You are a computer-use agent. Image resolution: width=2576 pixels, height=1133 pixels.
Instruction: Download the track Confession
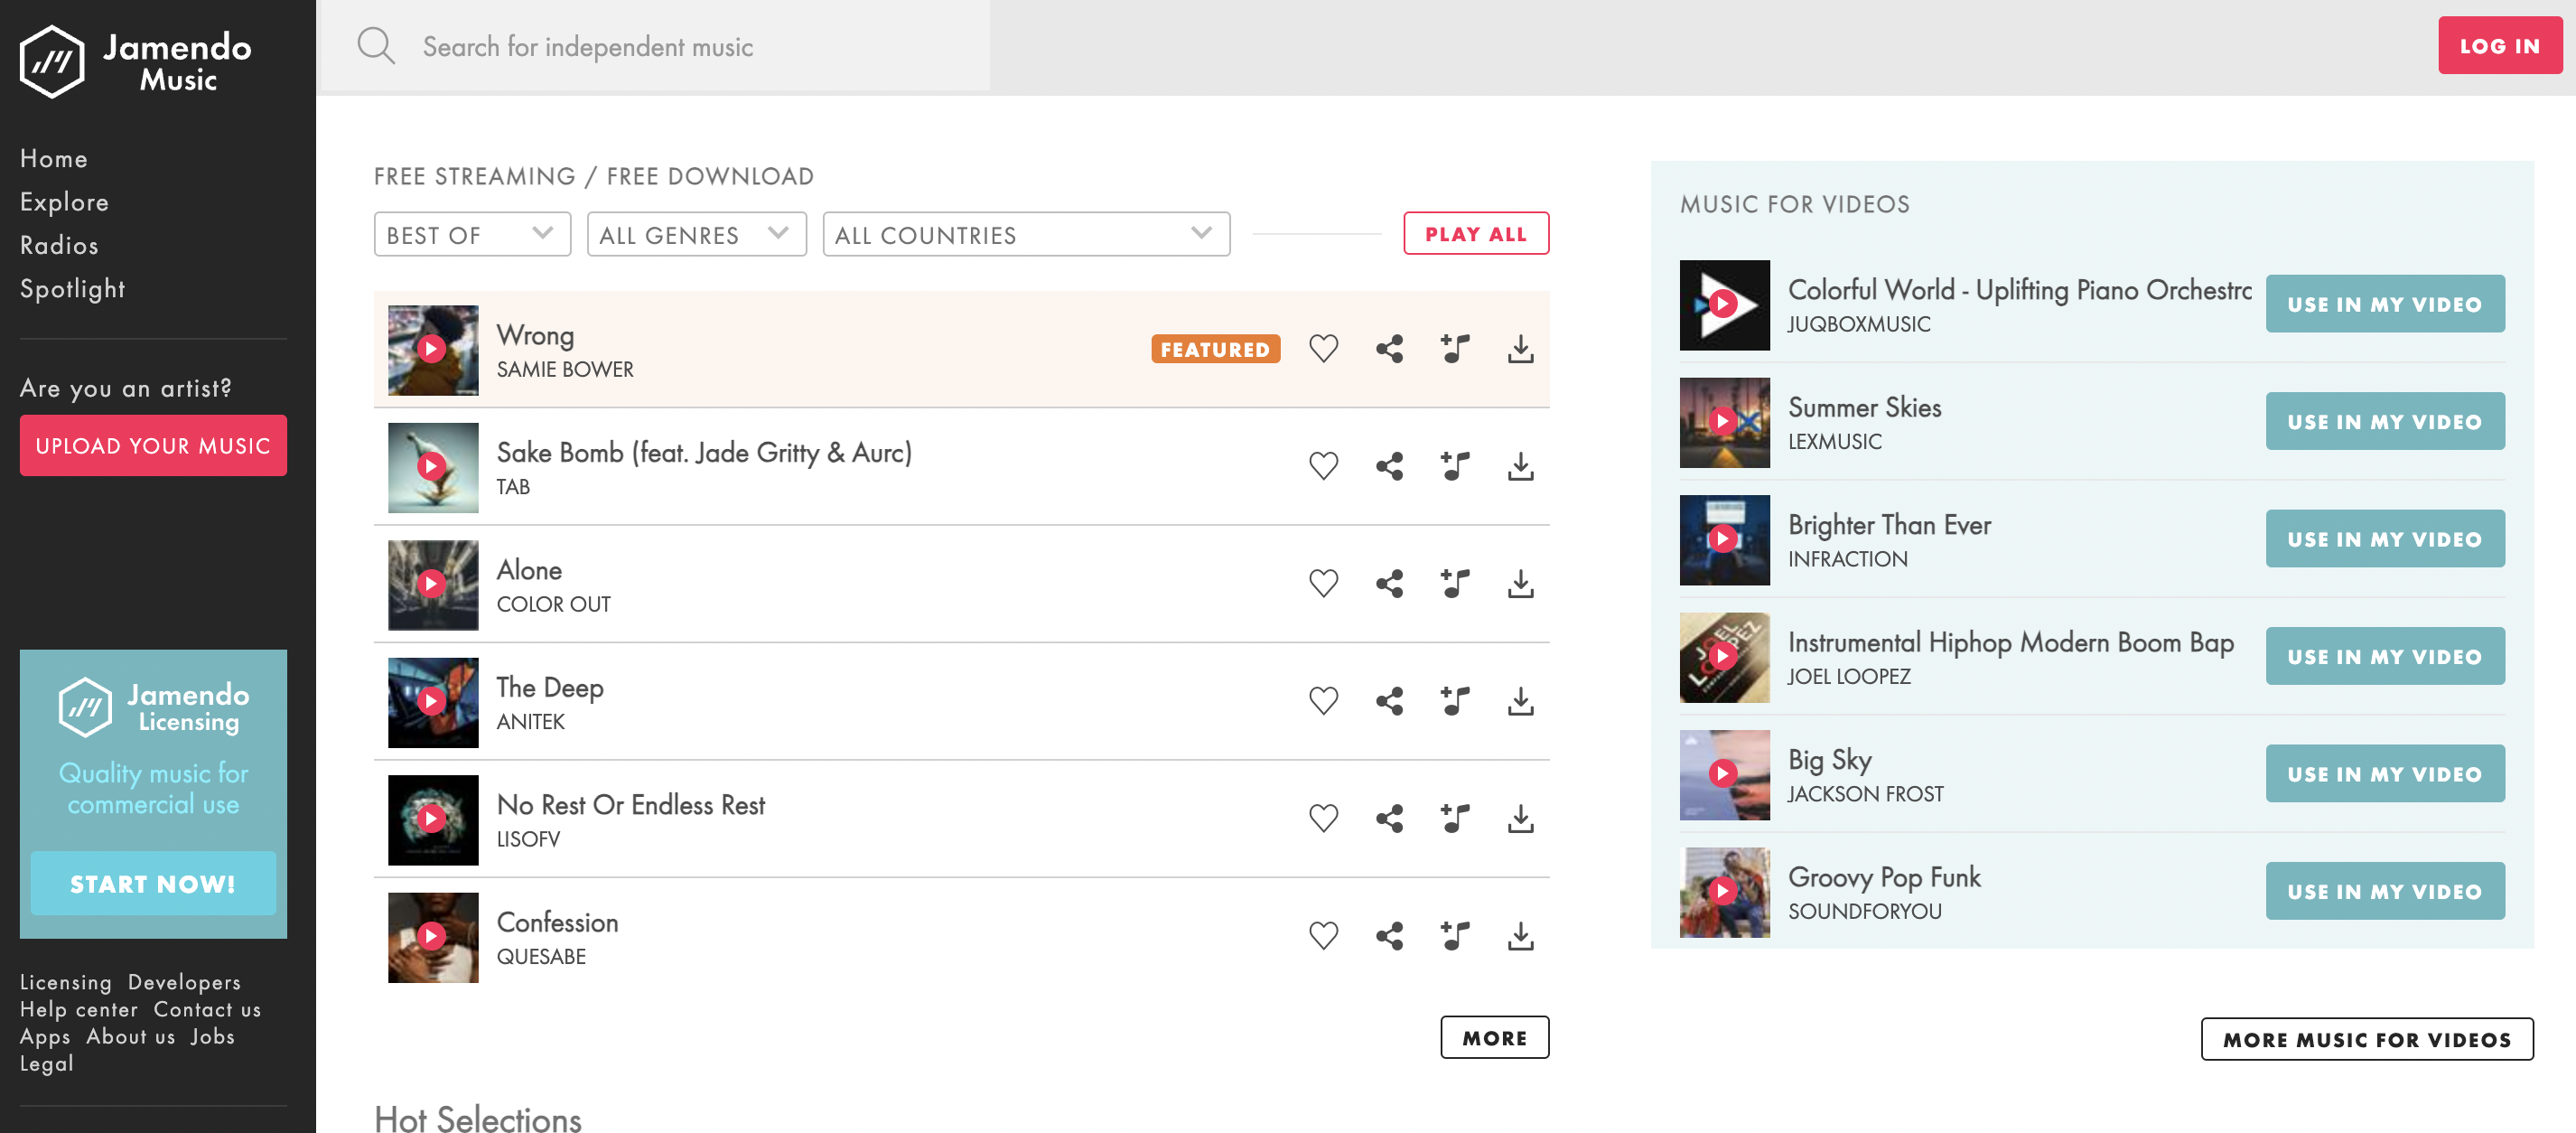coord(1520,936)
